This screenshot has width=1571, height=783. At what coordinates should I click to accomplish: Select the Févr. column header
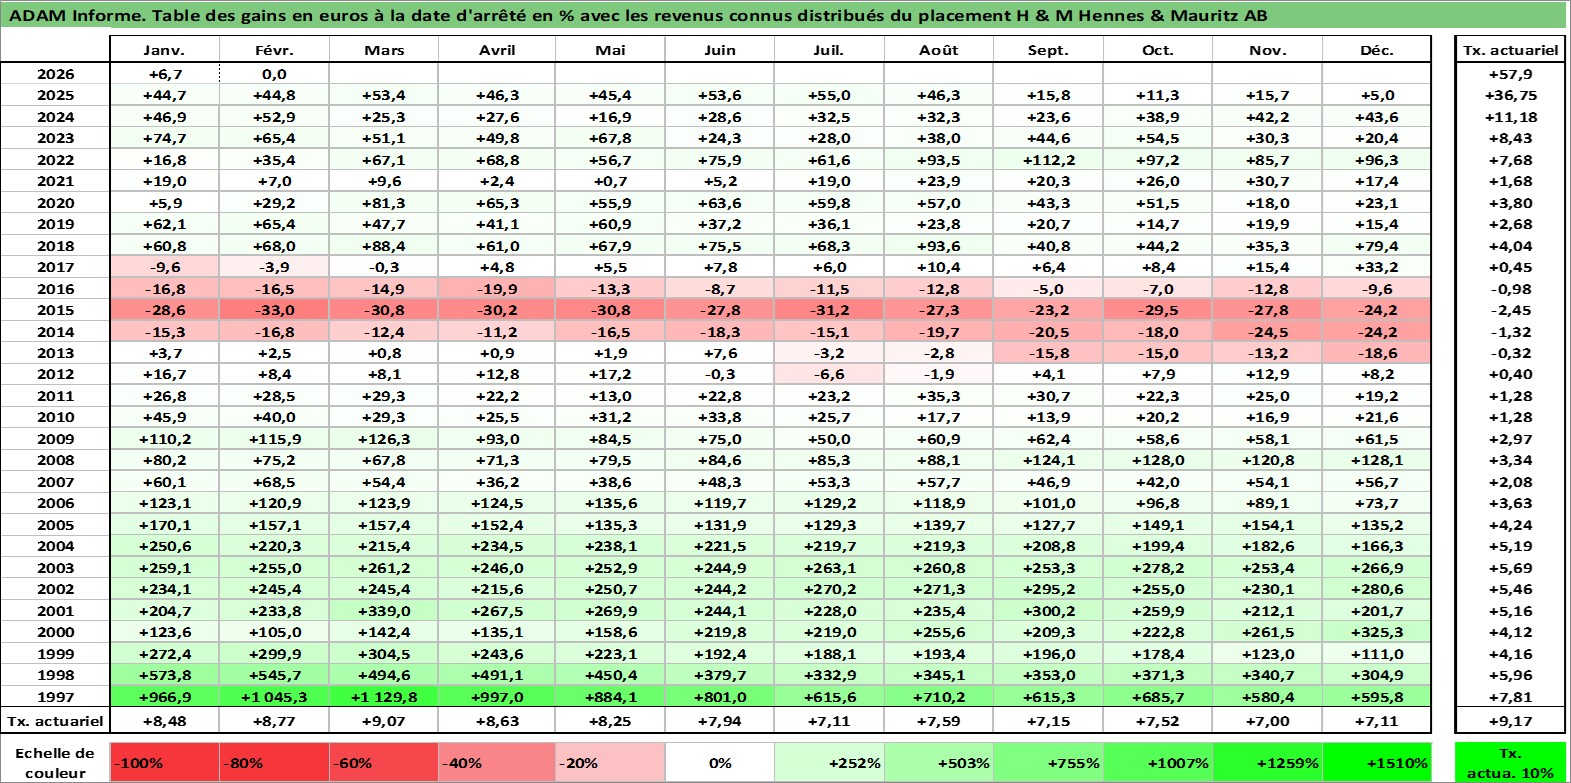click(274, 50)
